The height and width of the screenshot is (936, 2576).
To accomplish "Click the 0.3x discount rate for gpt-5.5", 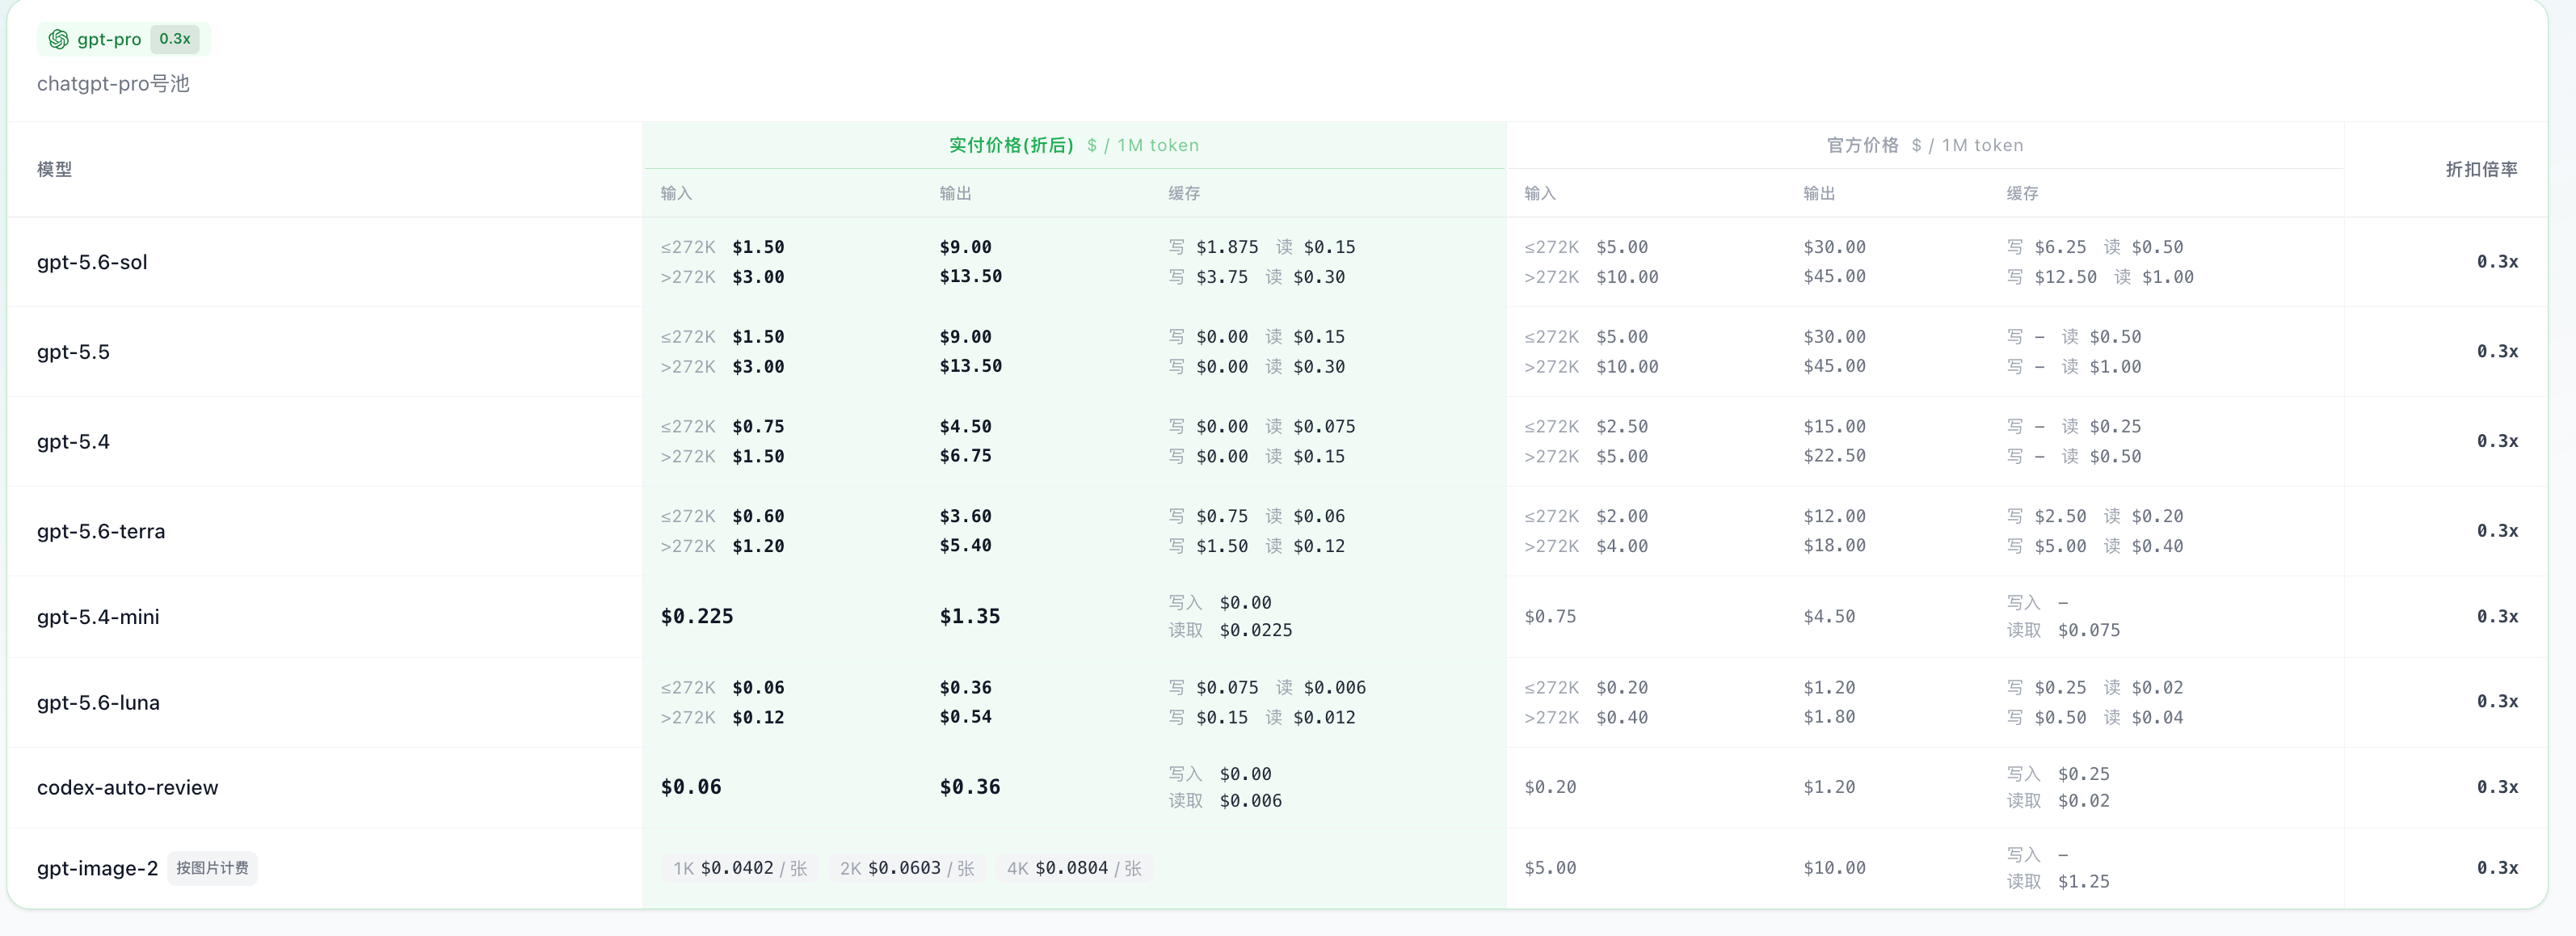I will [x=2497, y=352].
